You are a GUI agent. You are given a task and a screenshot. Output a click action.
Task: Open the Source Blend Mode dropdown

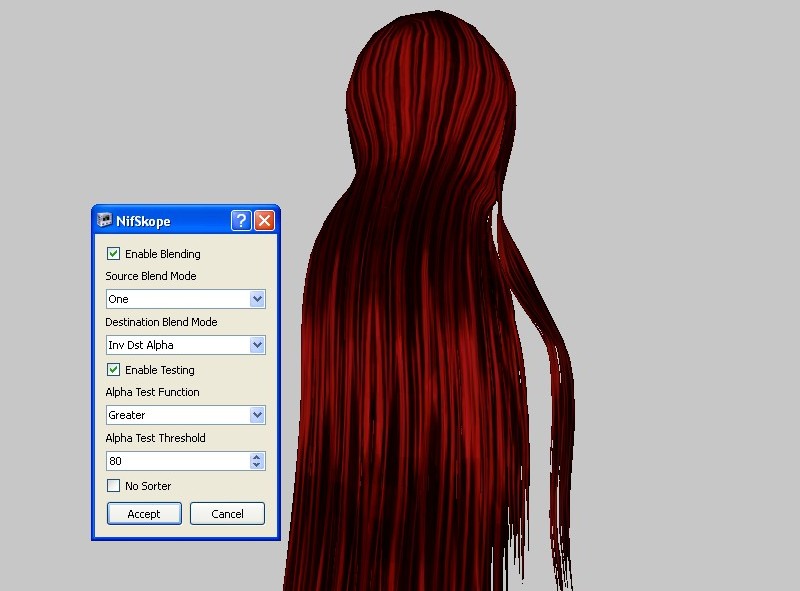[186, 299]
